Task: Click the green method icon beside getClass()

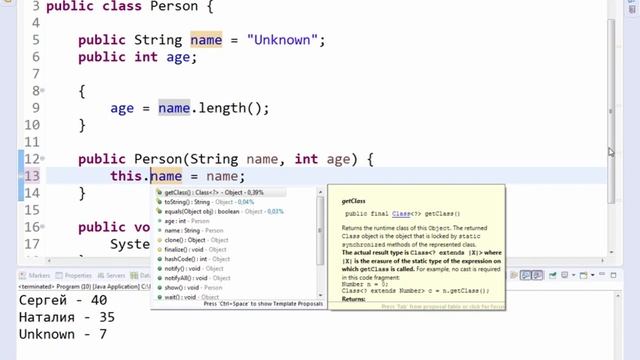Action: 160,192
